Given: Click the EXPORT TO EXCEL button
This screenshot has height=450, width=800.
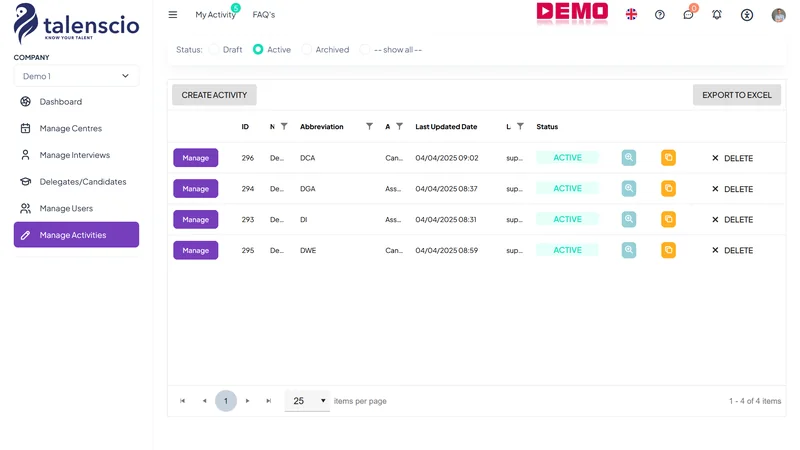Looking at the screenshot, I should click(x=737, y=95).
